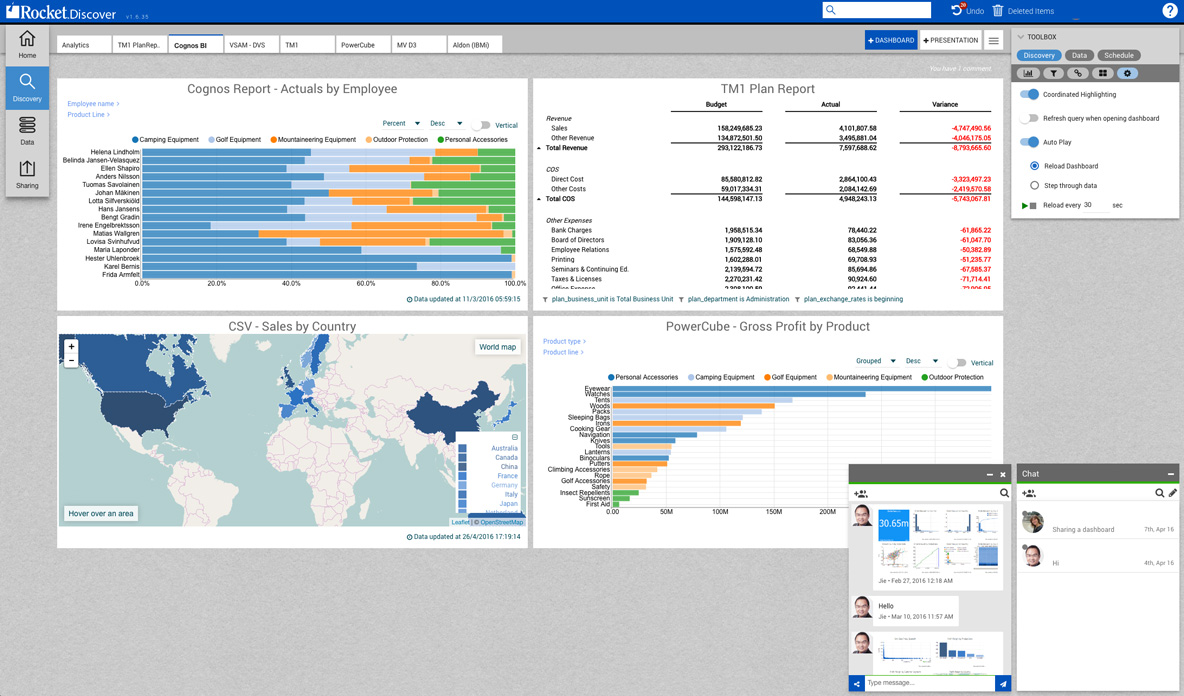This screenshot has width=1184, height=696.
Task: Open the help question mark icon
Action: pyautogui.click(x=1169, y=11)
